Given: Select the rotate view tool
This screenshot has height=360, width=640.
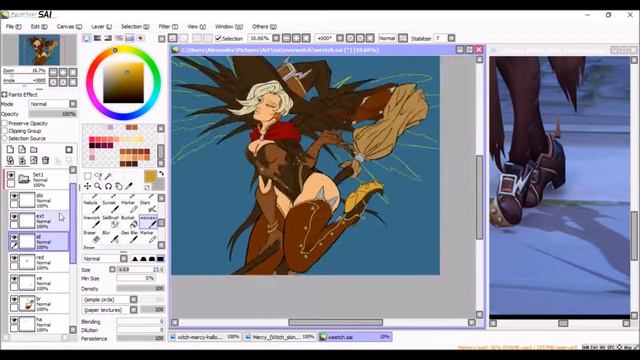Looking at the screenshot, I should click(108, 187).
